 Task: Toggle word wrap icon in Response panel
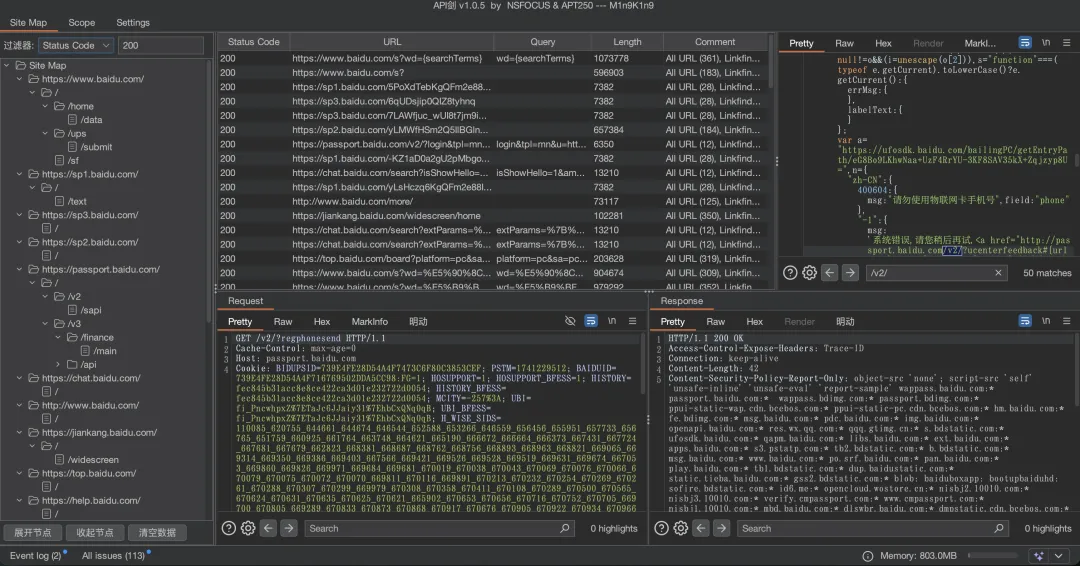tap(1025, 321)
